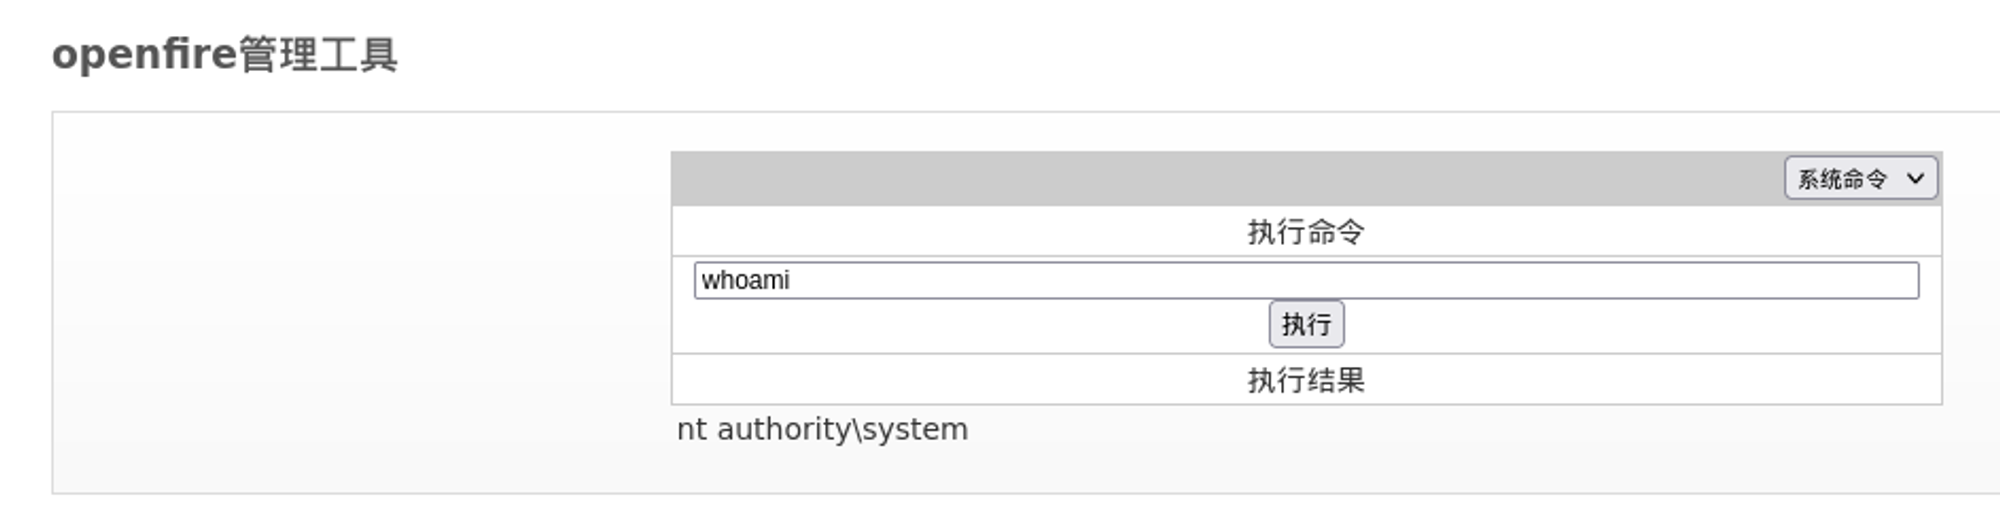
Task: Click the openfire管理工具 page heading
Action: tap(225, 54)
